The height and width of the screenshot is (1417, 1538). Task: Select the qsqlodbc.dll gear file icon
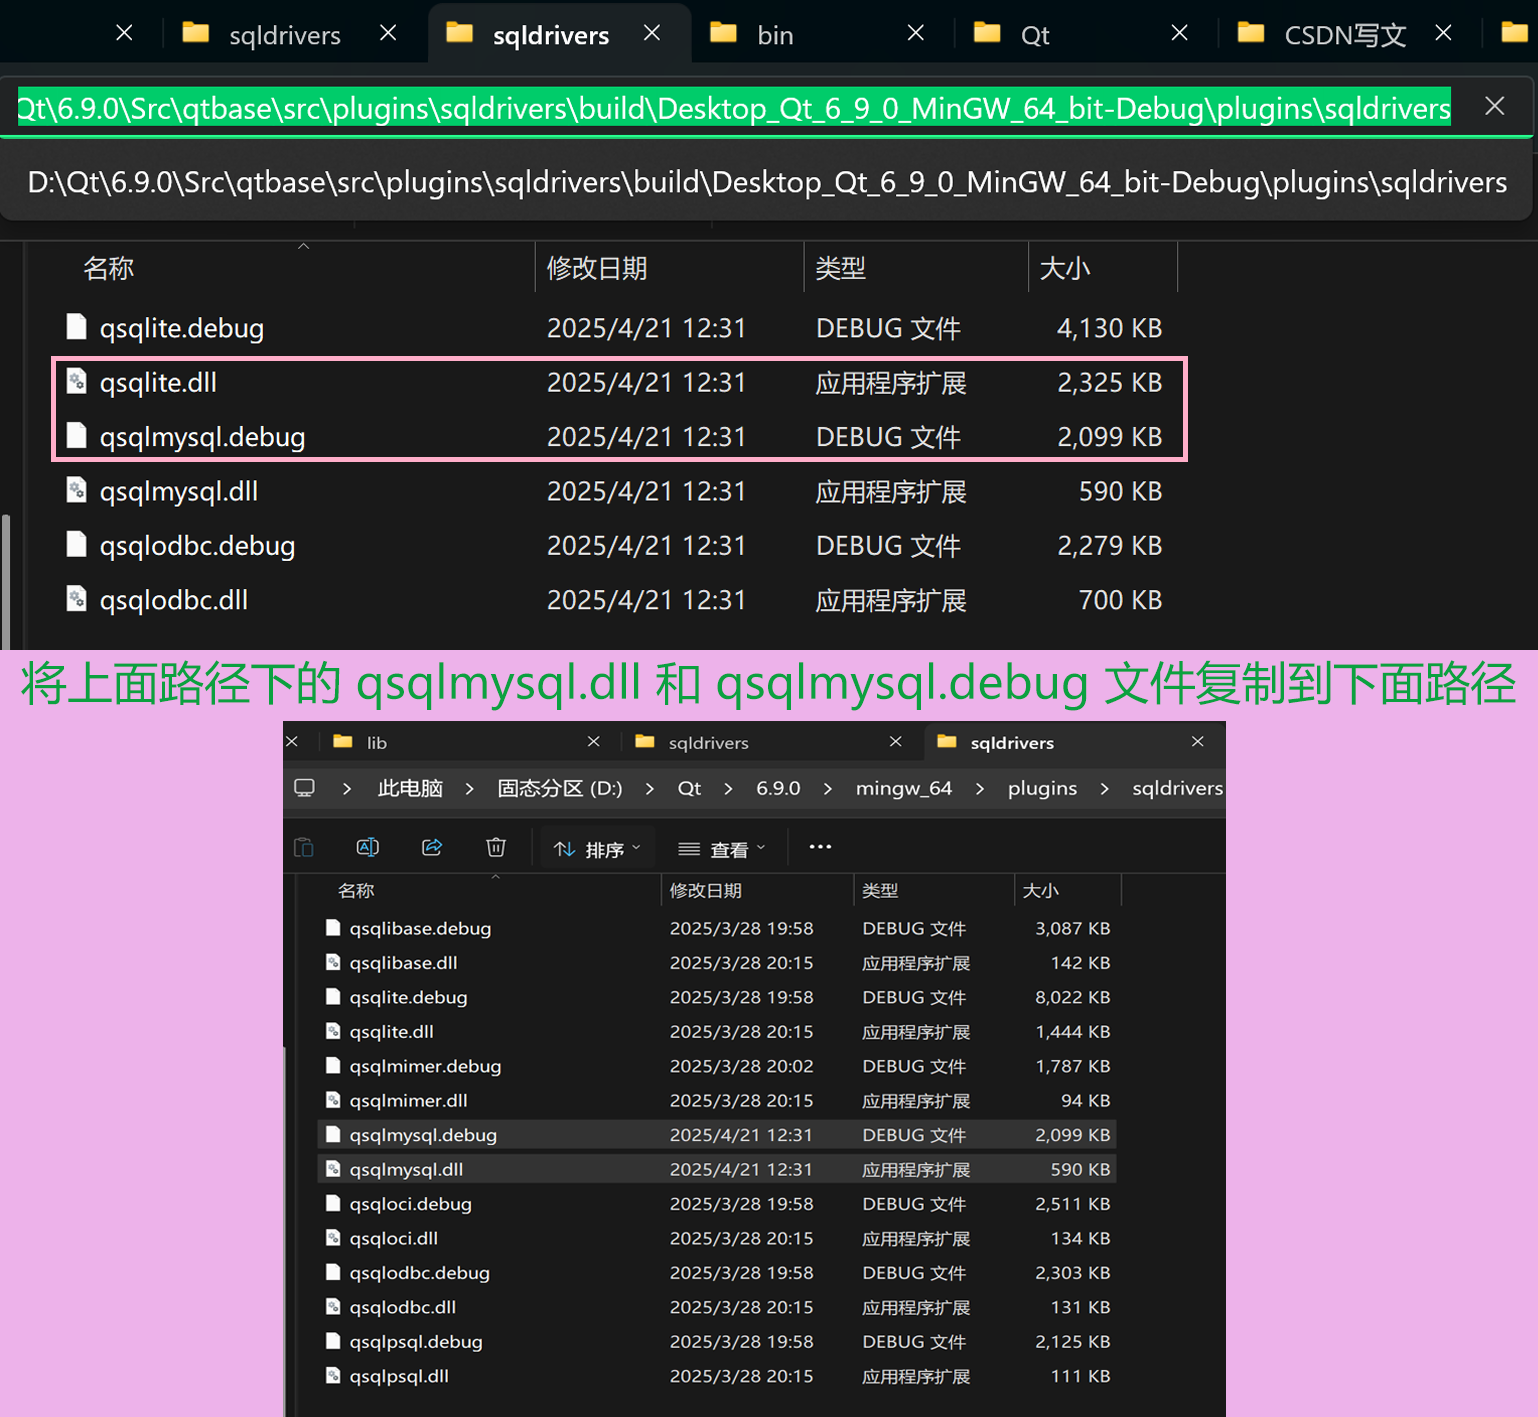click(x=77, y=599)
